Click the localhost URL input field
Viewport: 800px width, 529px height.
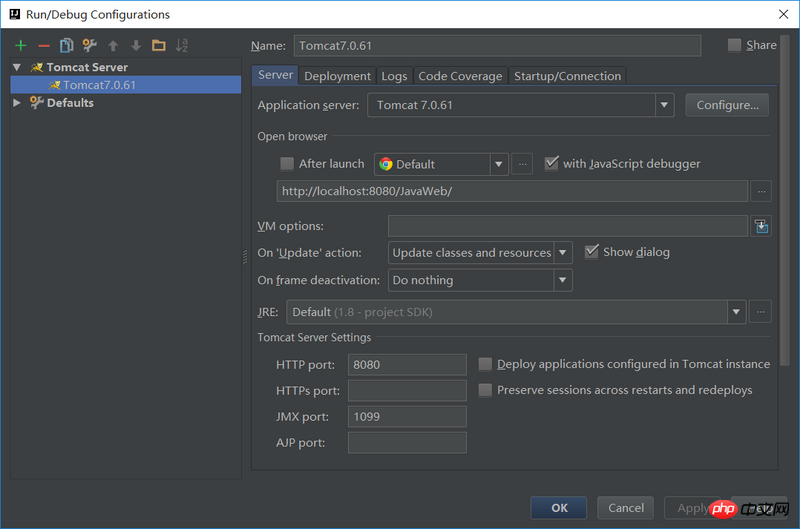click(512, 191)
